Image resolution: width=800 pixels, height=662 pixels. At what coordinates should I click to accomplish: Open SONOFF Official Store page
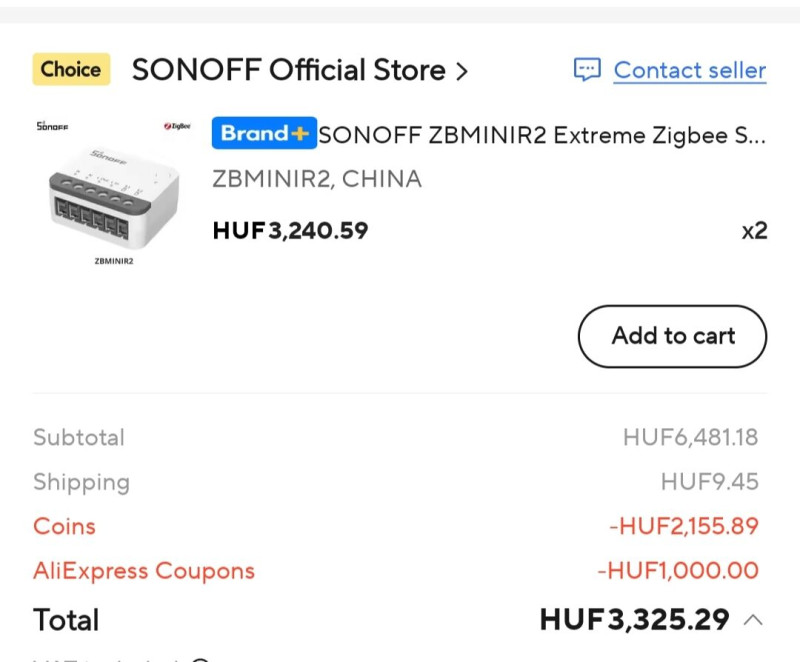coord(288,70)
